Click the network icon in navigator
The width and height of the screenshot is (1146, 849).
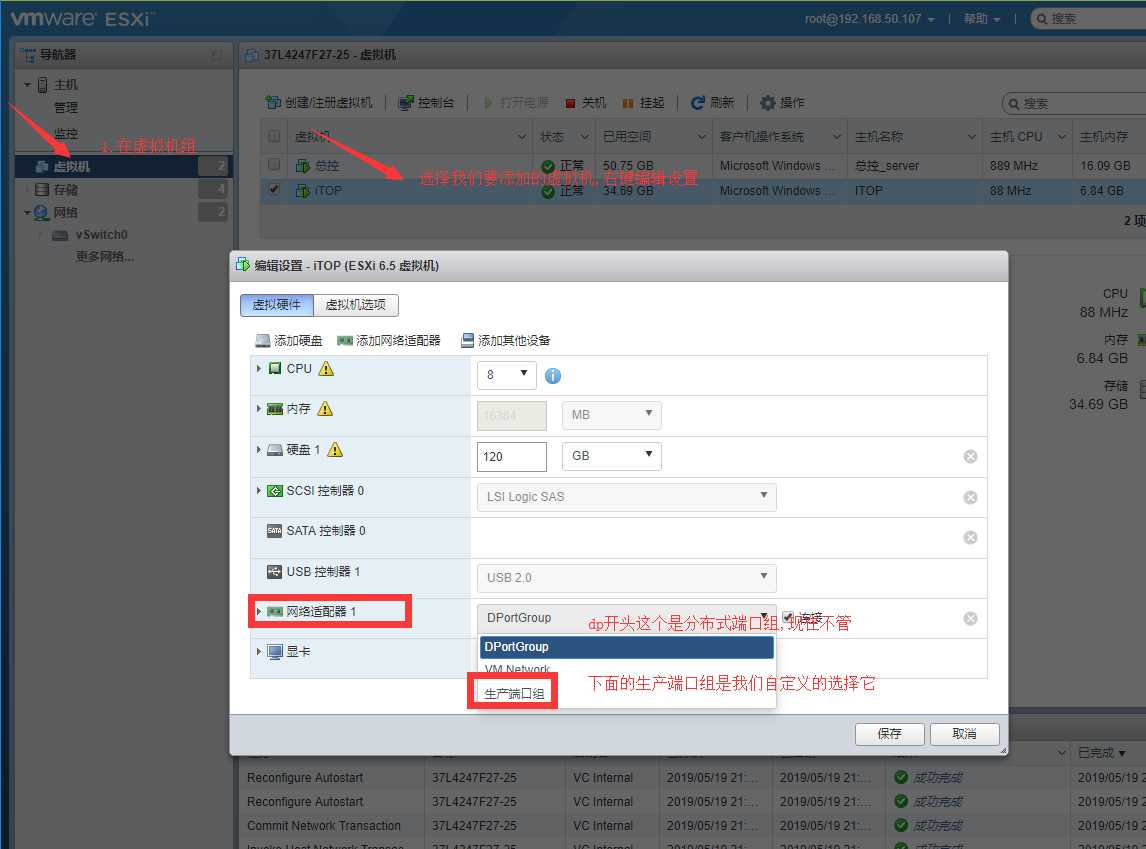(42, 213)
